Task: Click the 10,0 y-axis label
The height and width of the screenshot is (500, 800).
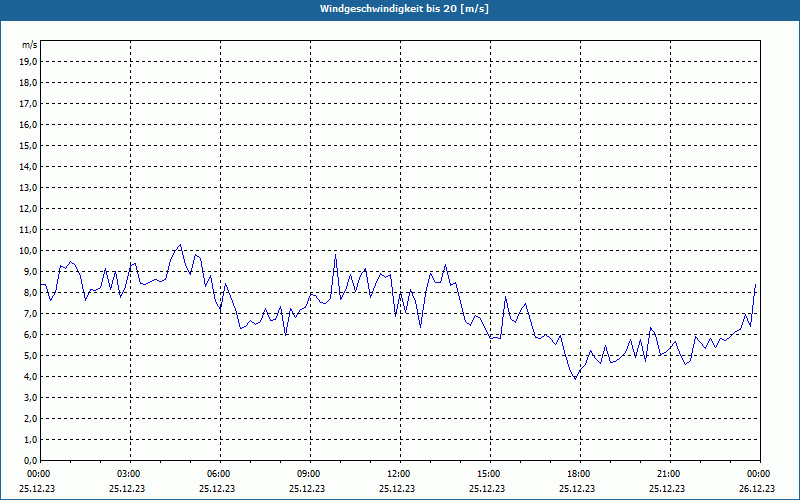Action: click(30, 251)
